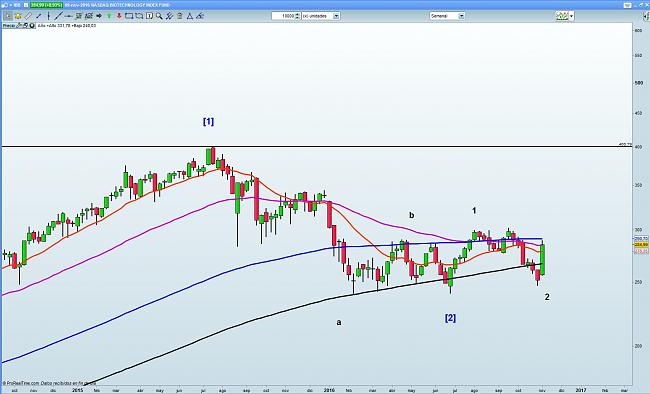Open the Semanal timeframe dropdown

[461, 16]
